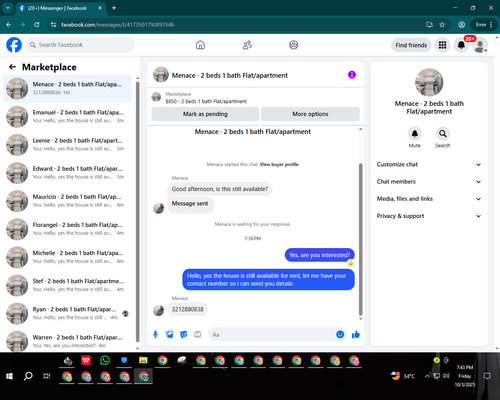
Task: Bookmark this page star icon
Action: (x=442, y=25)
